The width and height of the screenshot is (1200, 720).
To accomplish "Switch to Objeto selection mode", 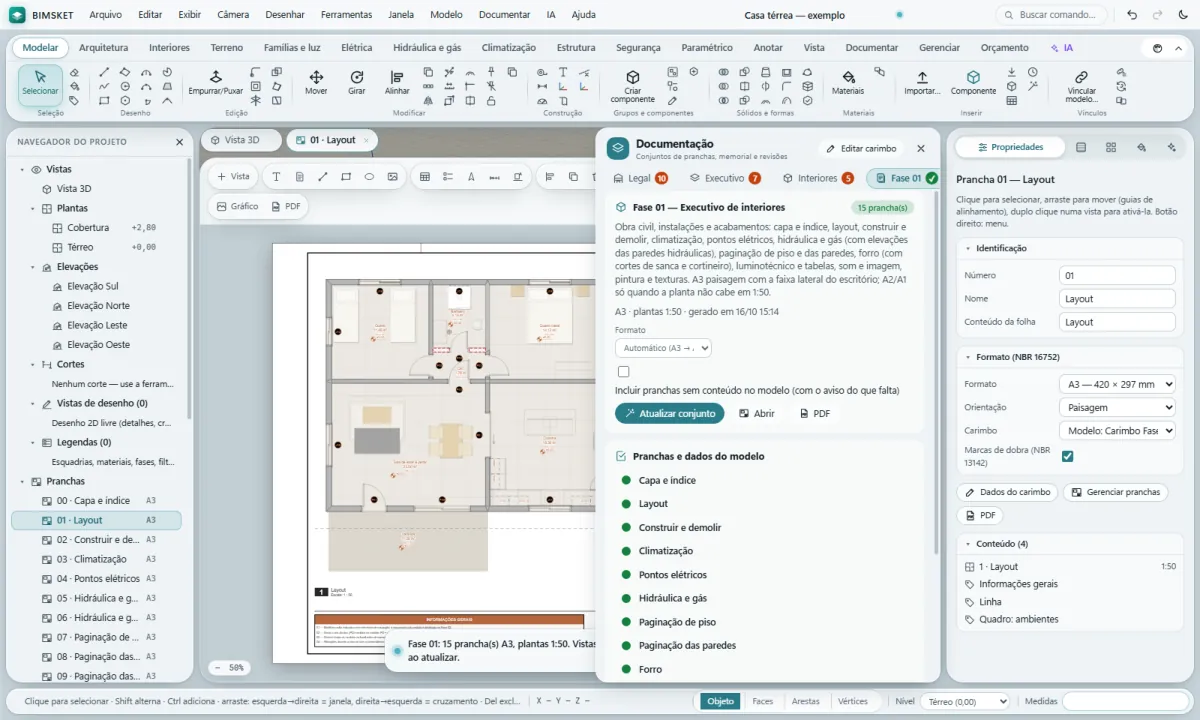I will (x=720, y=701).
